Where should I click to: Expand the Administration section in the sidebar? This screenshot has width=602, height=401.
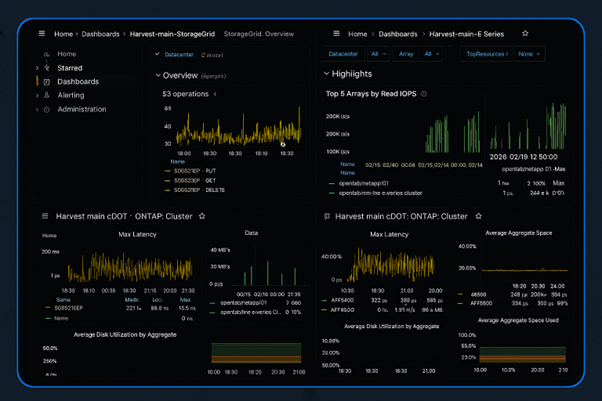(37, 109)
